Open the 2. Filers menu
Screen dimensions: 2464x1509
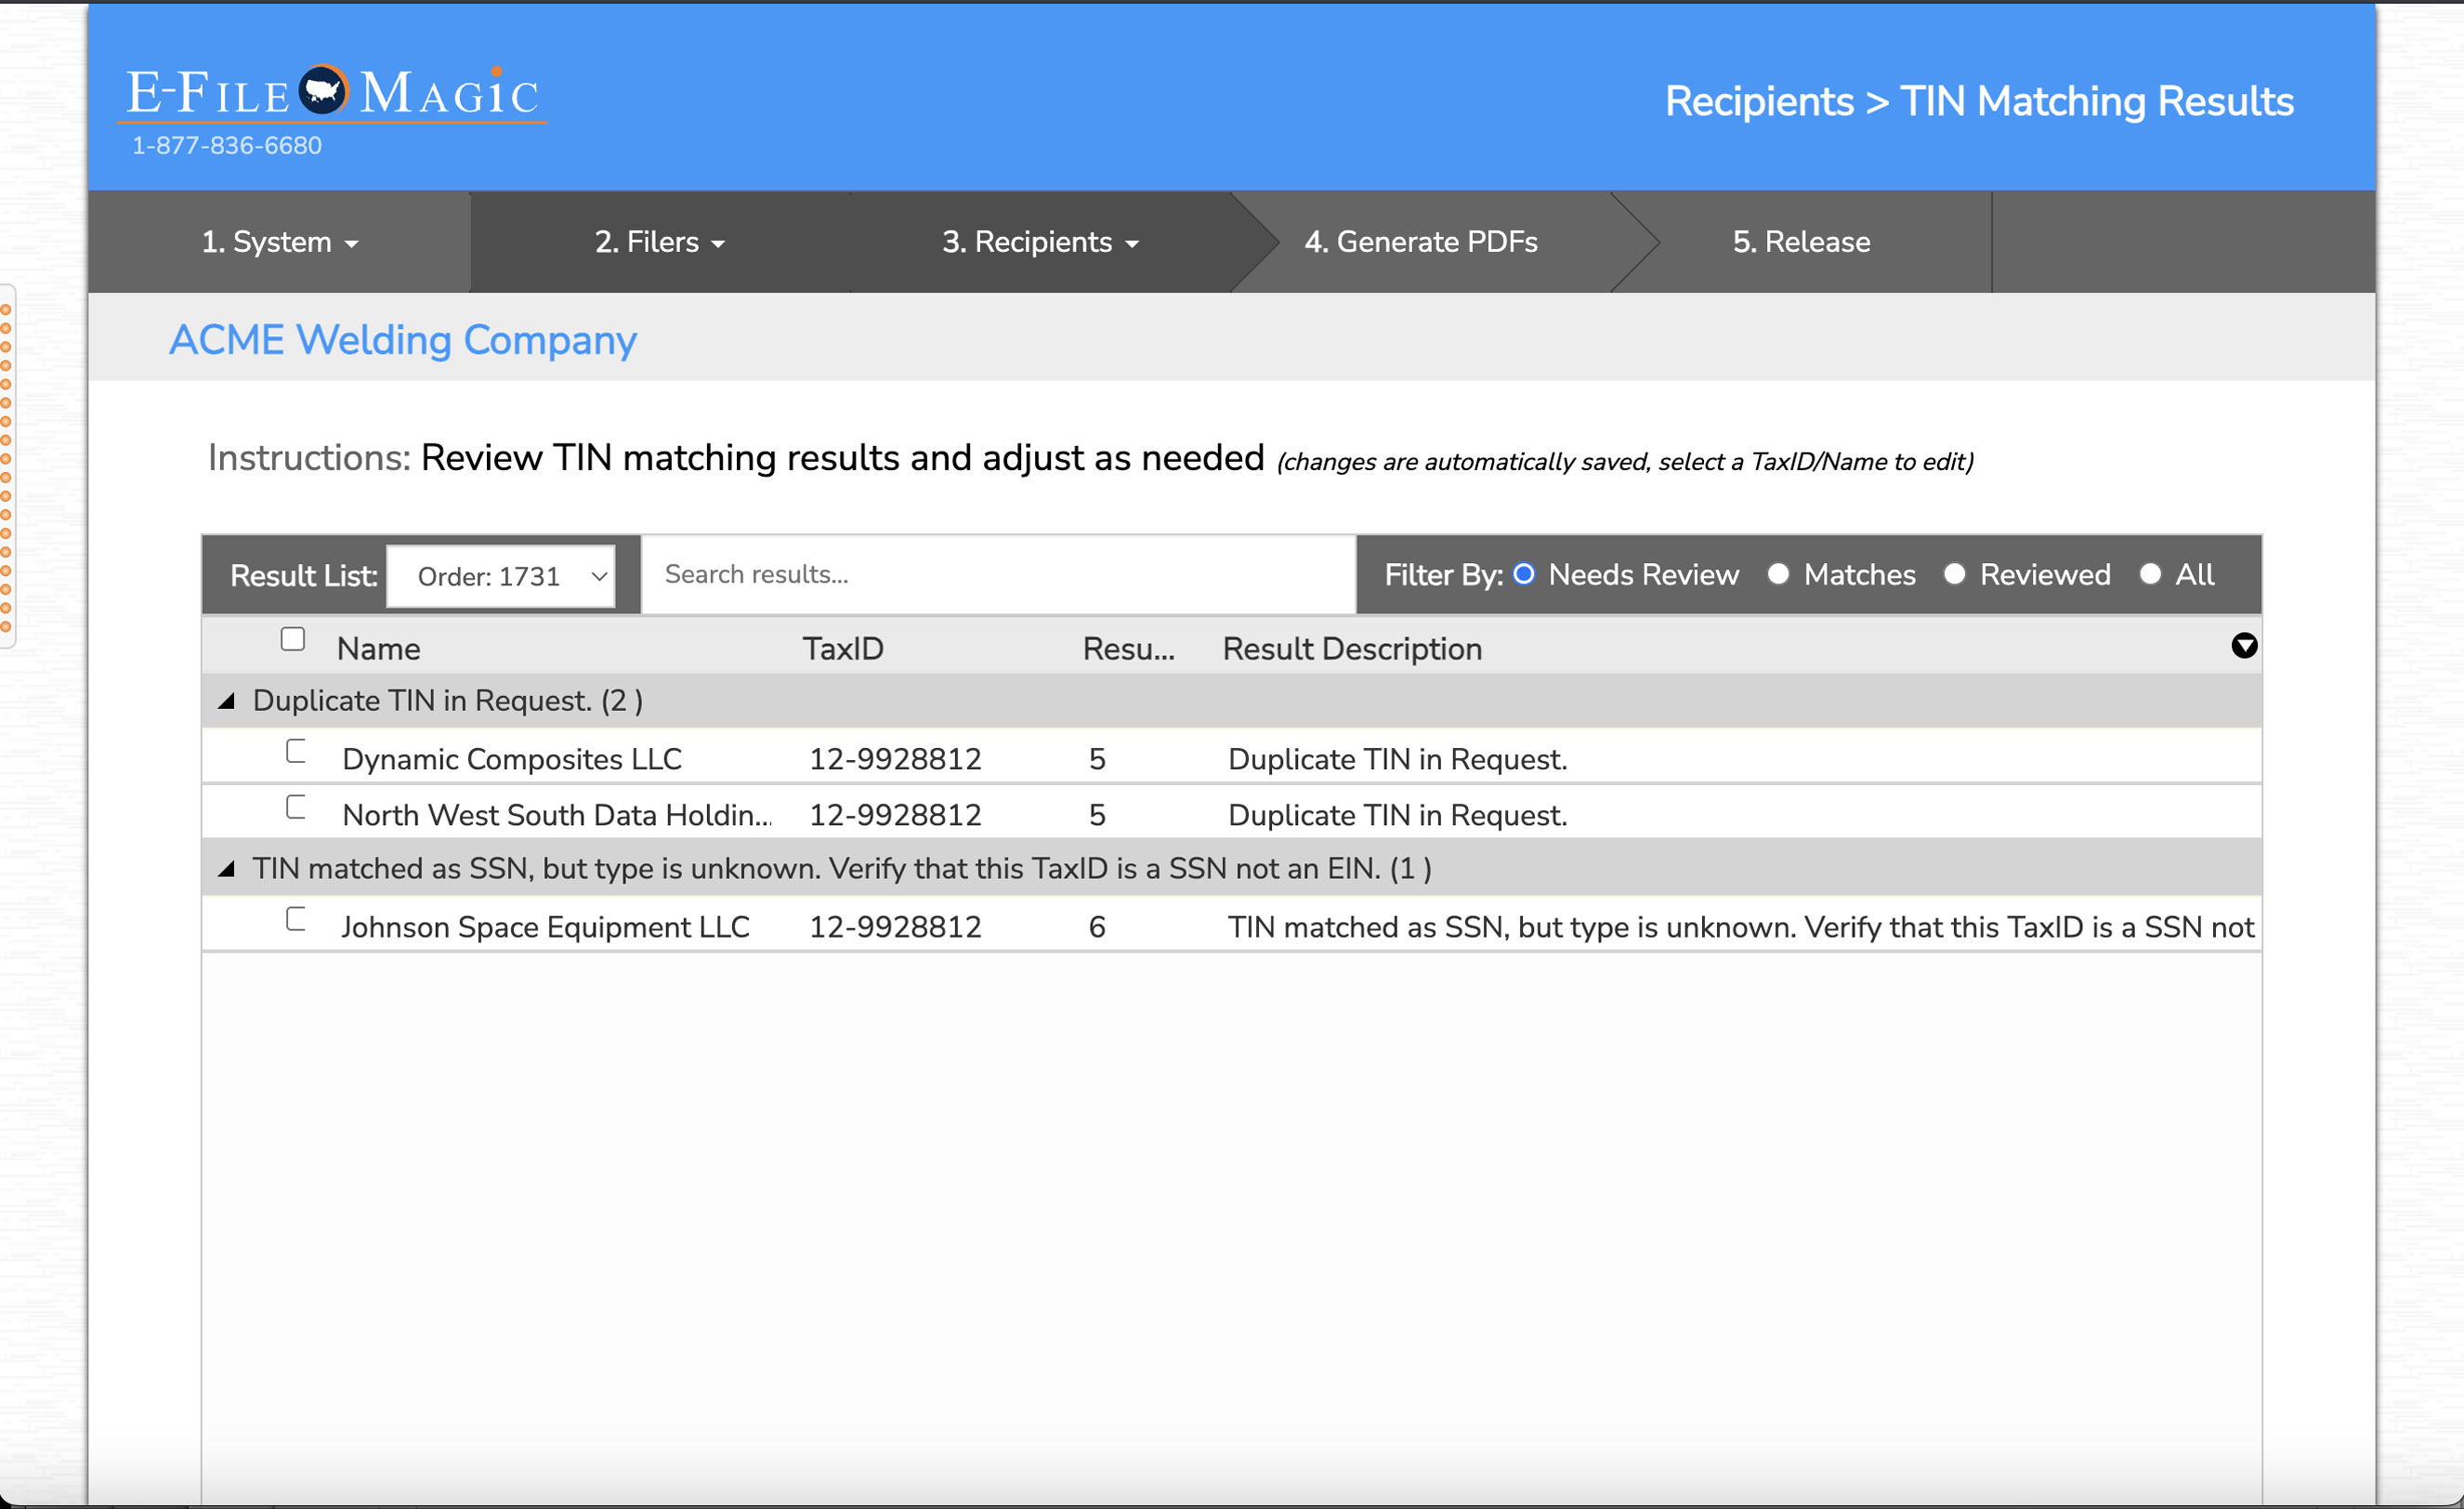coord(659,242)
